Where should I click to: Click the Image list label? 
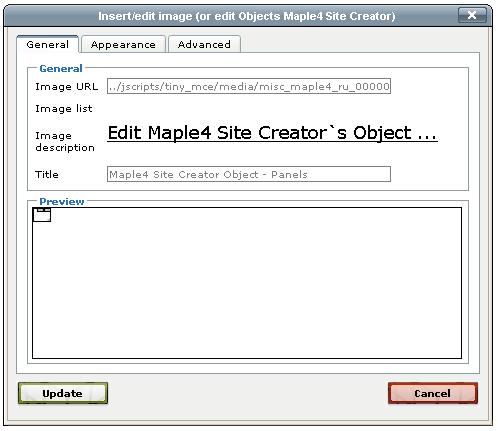[x=64, y=109]
